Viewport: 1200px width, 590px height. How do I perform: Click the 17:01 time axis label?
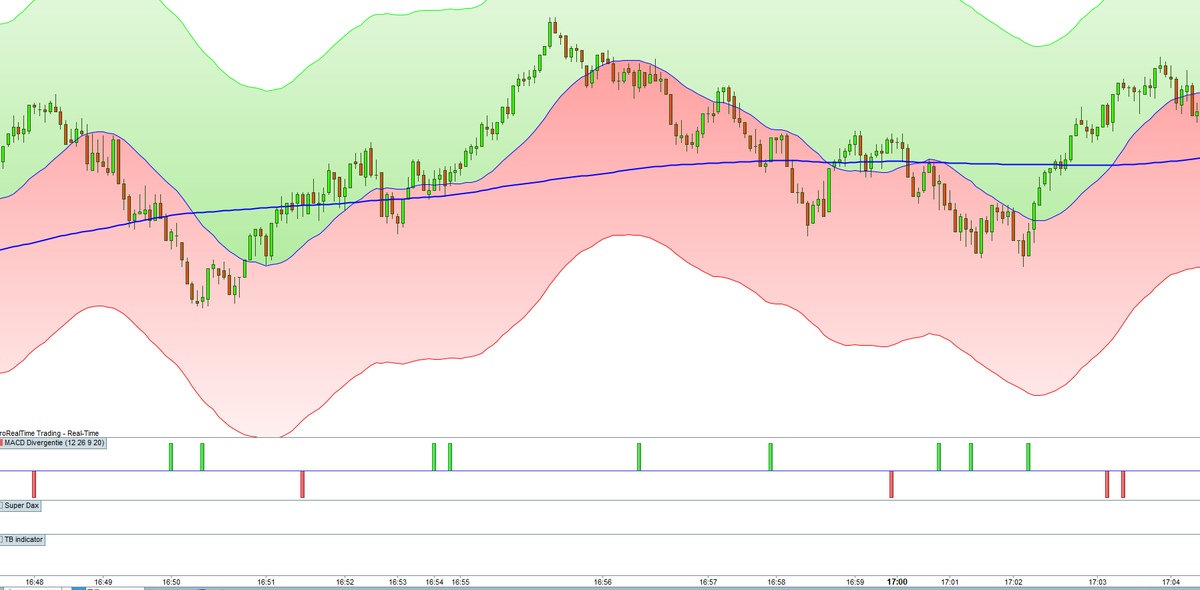[x=951, y=581]
